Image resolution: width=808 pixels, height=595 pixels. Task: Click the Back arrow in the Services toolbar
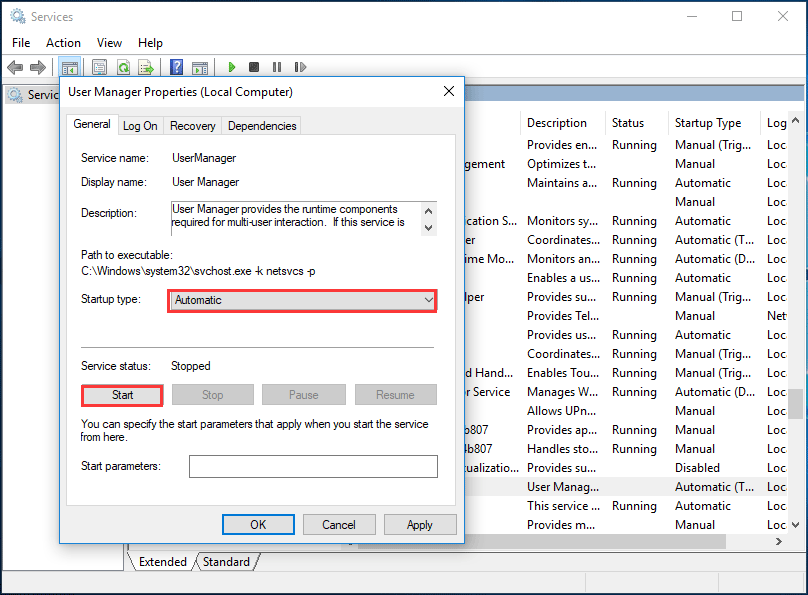[15, 67]
